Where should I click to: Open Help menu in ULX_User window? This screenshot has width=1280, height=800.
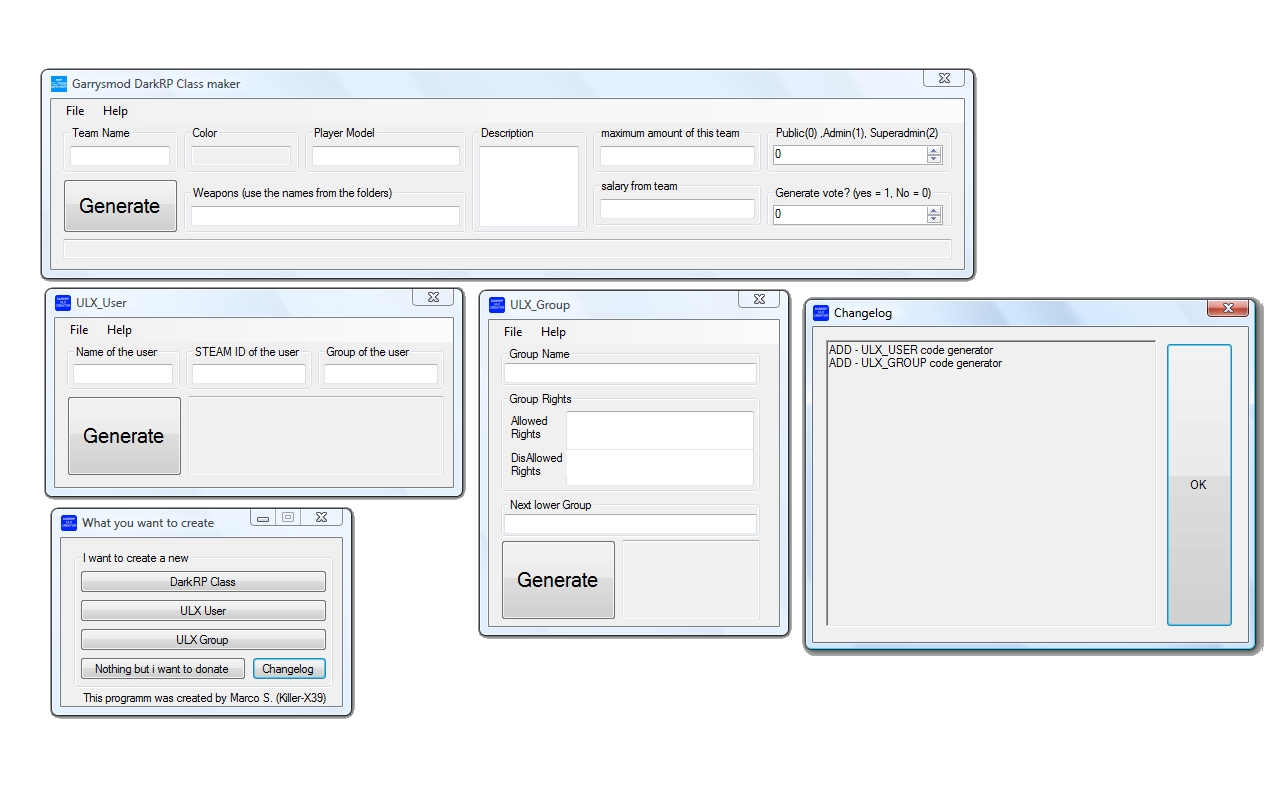point(119,330)
